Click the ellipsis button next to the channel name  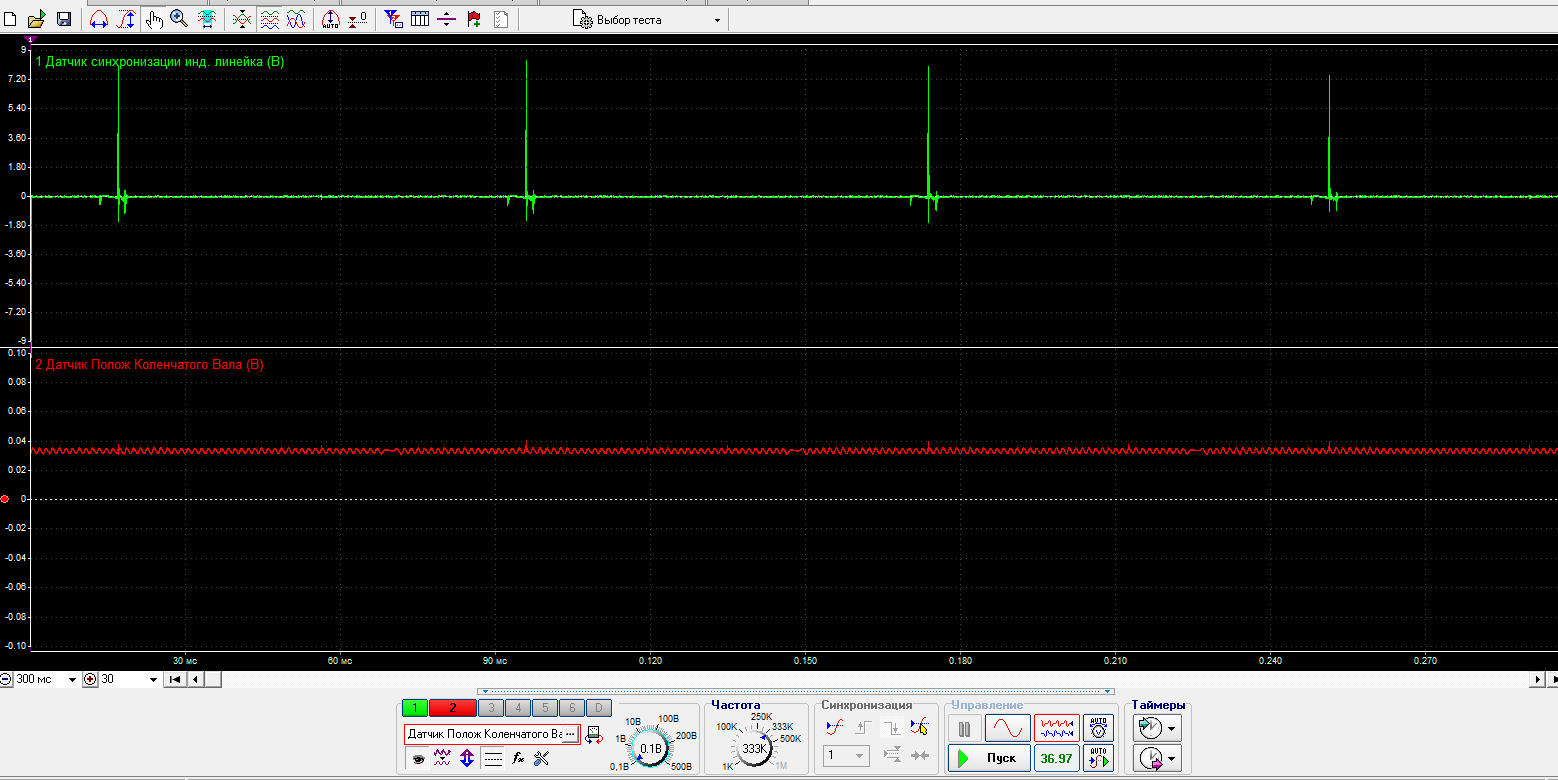pyautogui.click(x=570, y=734)
